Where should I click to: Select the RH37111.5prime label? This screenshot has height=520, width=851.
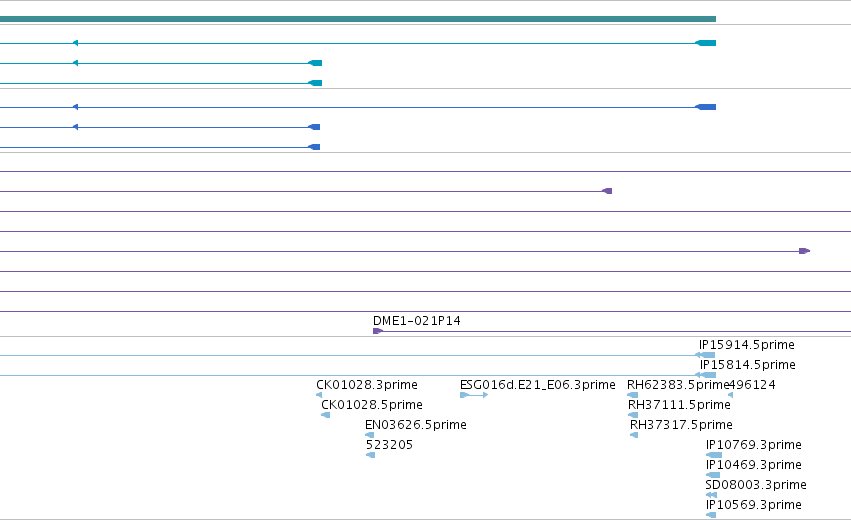[x=679, y=405]
